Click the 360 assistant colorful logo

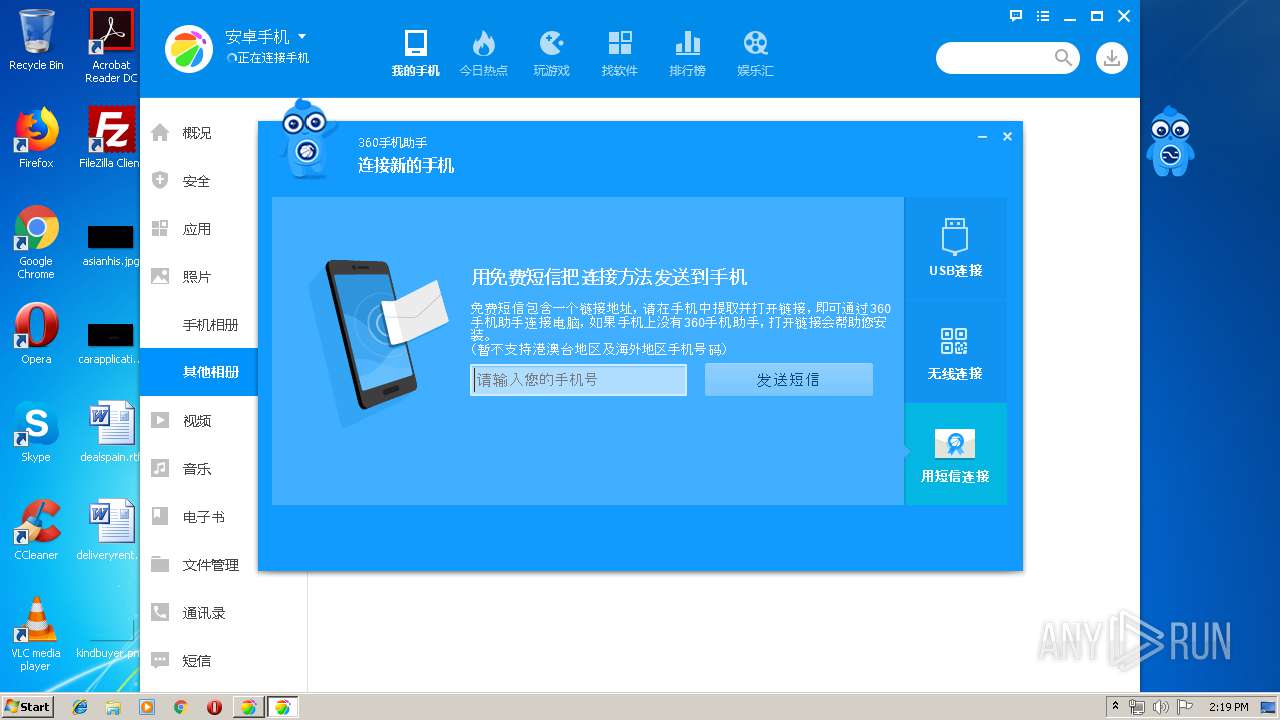(189, 49)
